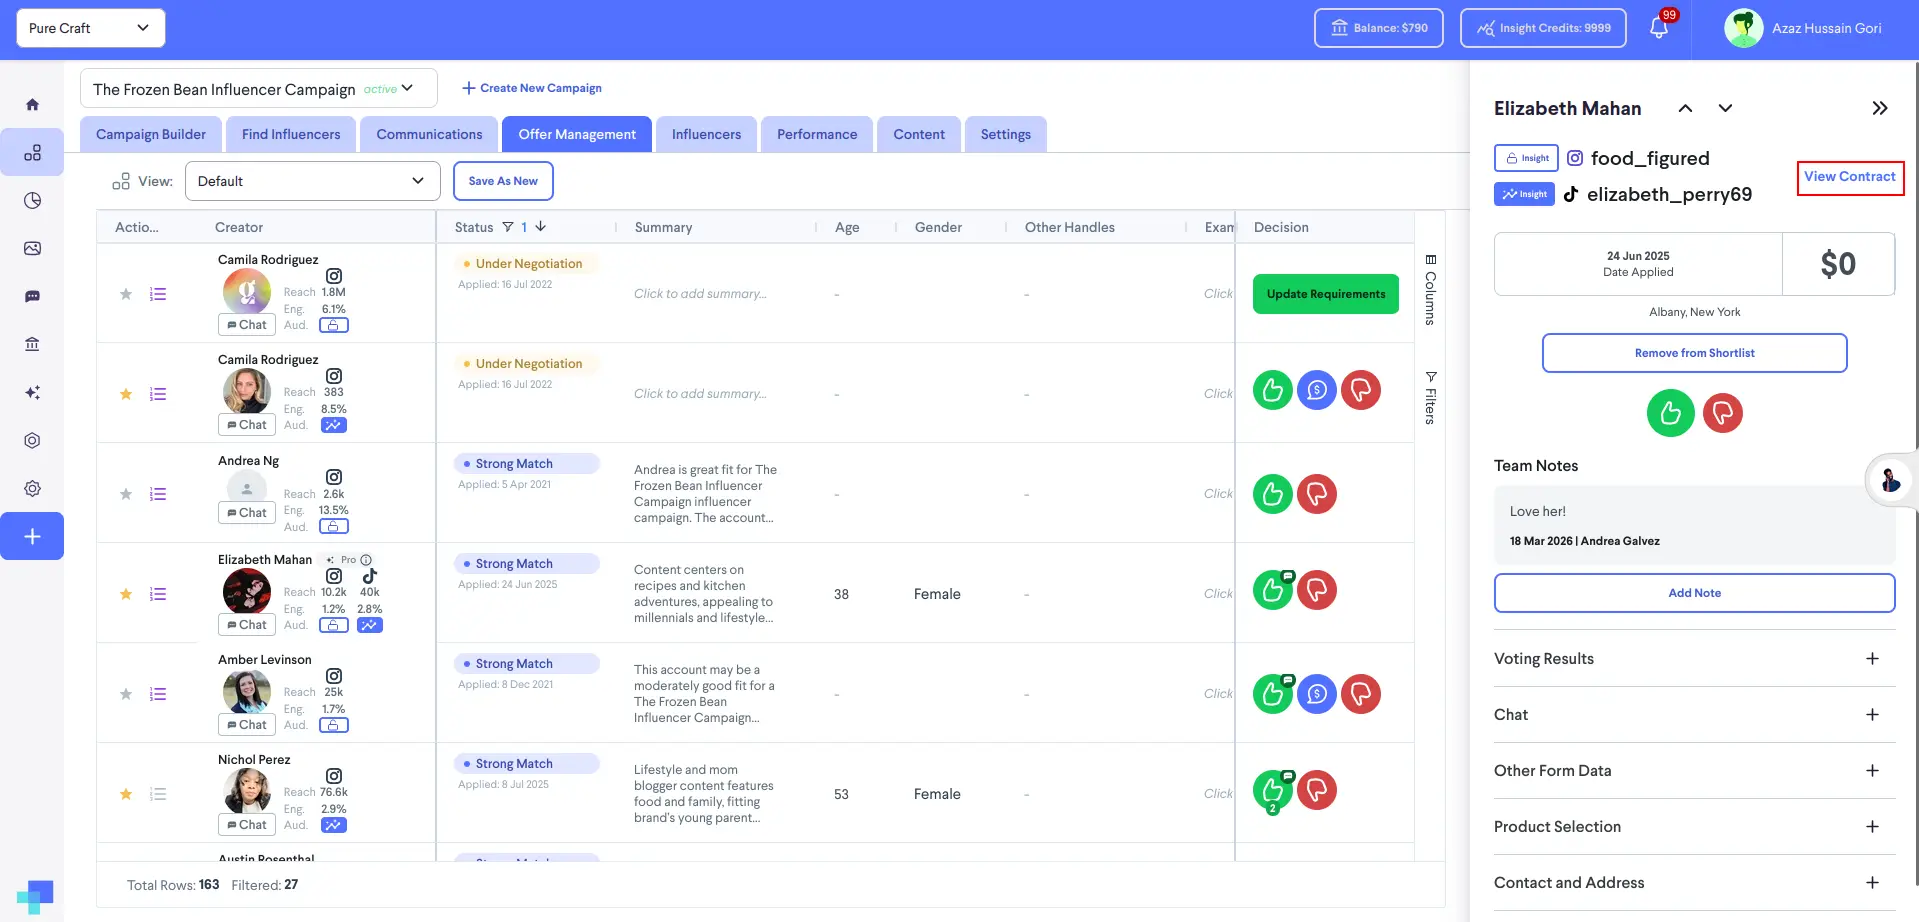Open Elizabeth Mahan's TikTok icon in table
The height and width of the screenshot is (922, 1919).
pos(370,576)
